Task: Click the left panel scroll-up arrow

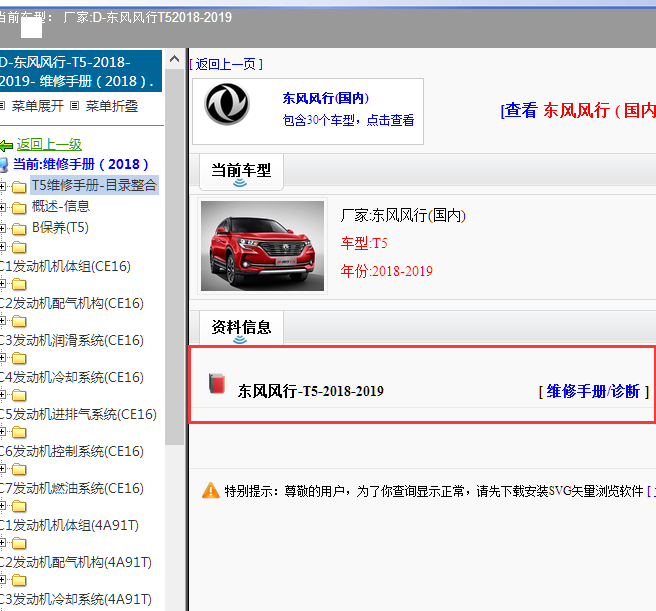Action: click(175, 59)
